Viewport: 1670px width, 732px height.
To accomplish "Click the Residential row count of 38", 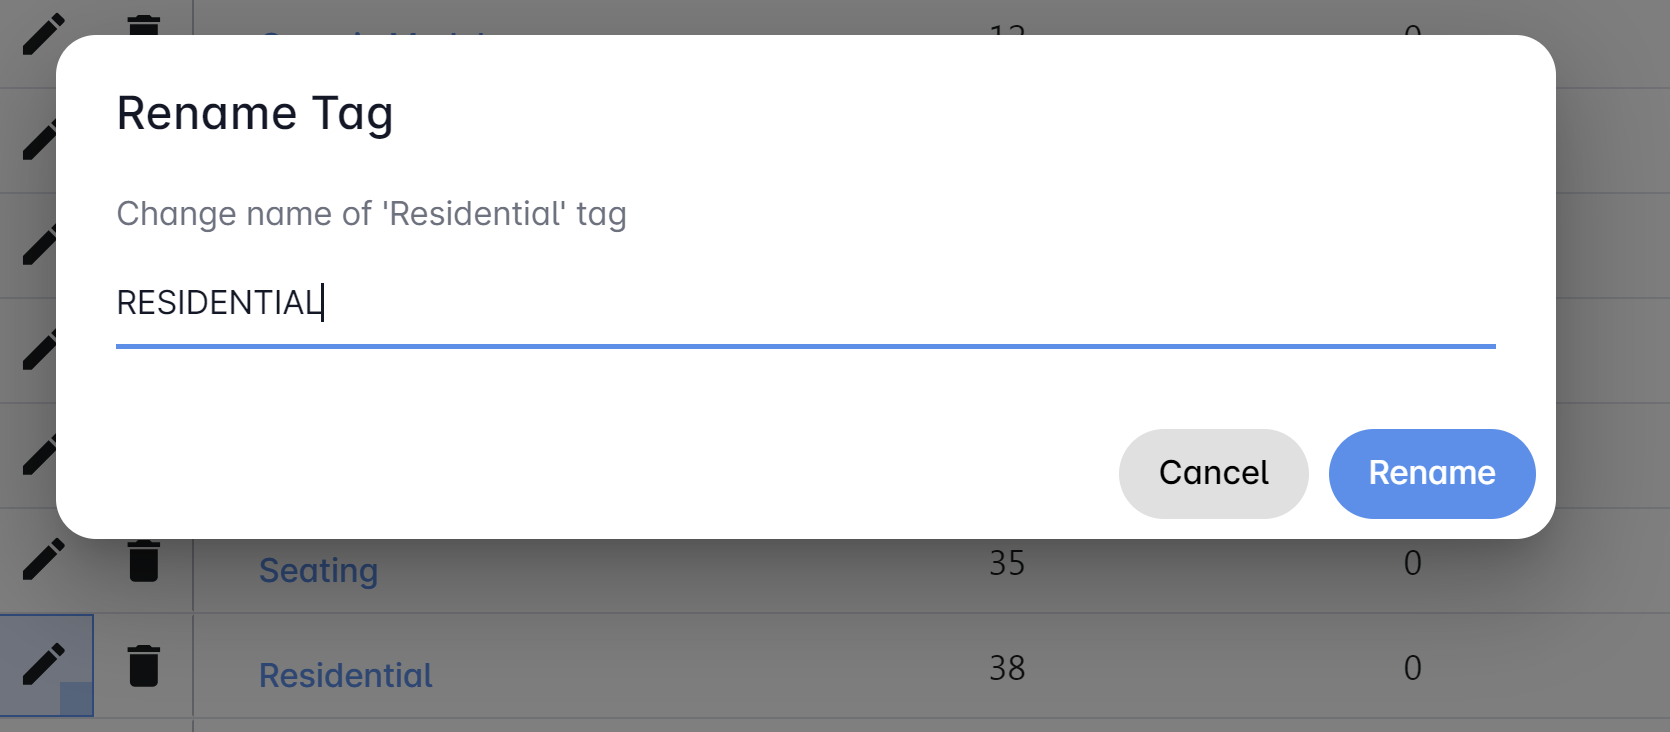I will click(1007, 668).
